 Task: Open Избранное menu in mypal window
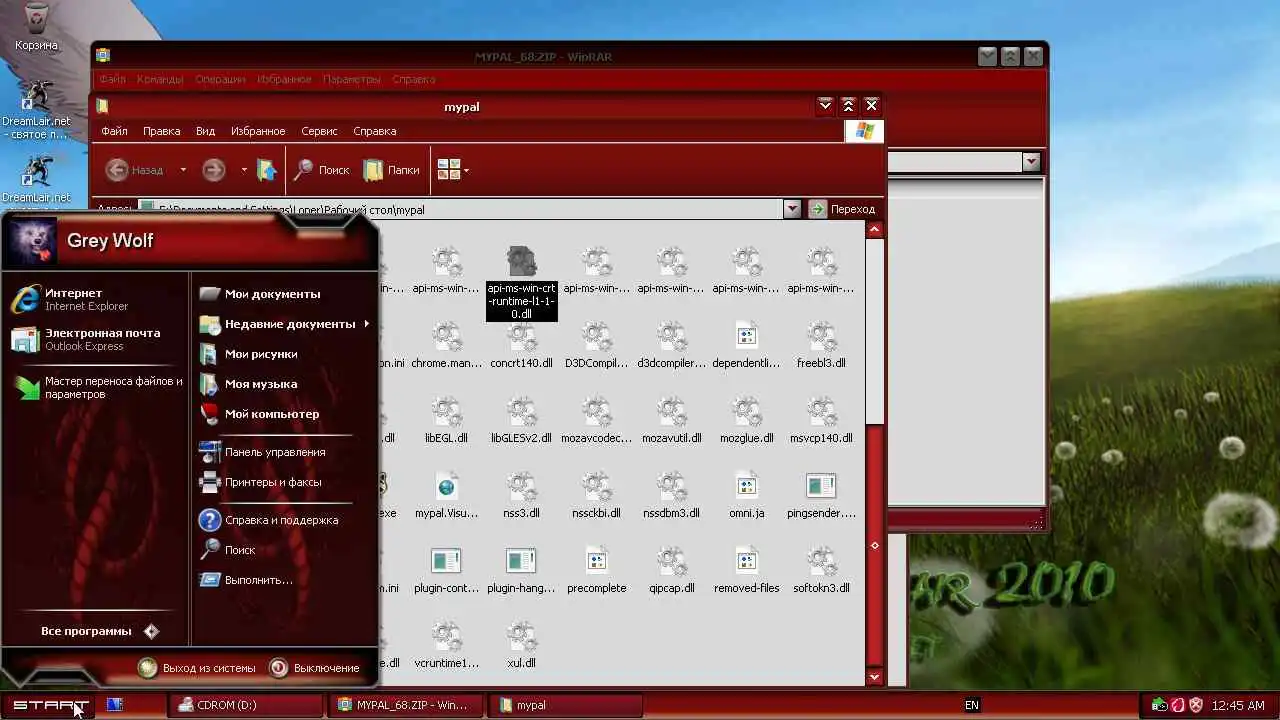pyautogui.click(x=258, y=131)
